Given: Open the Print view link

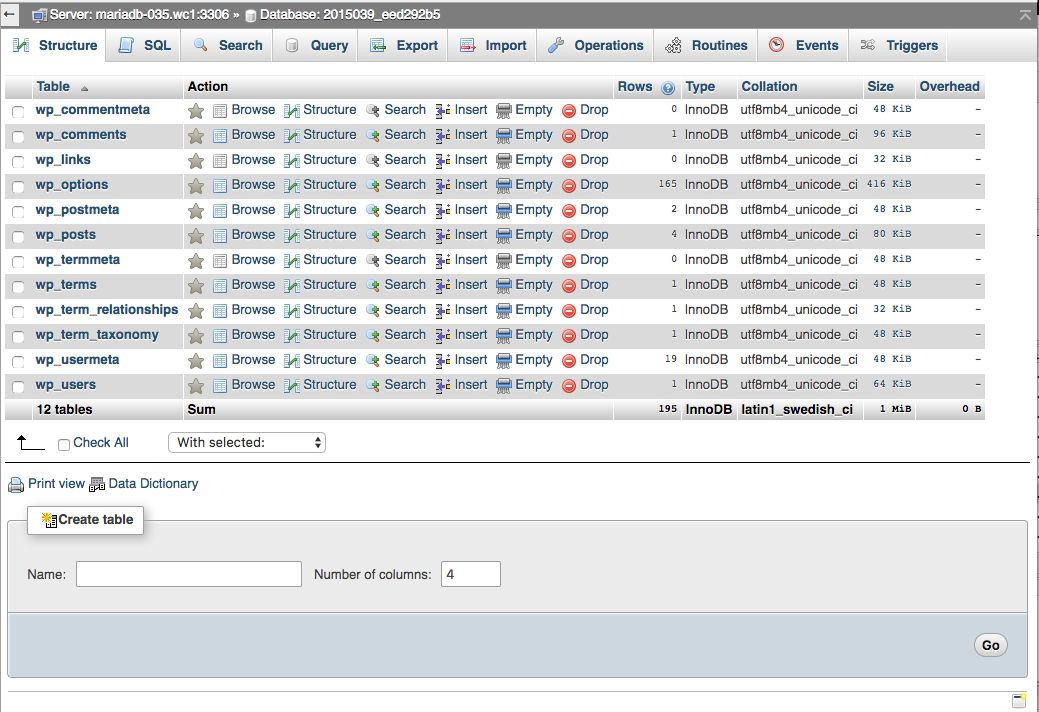Looking at the screenshot, I should (x=56, y=483).
